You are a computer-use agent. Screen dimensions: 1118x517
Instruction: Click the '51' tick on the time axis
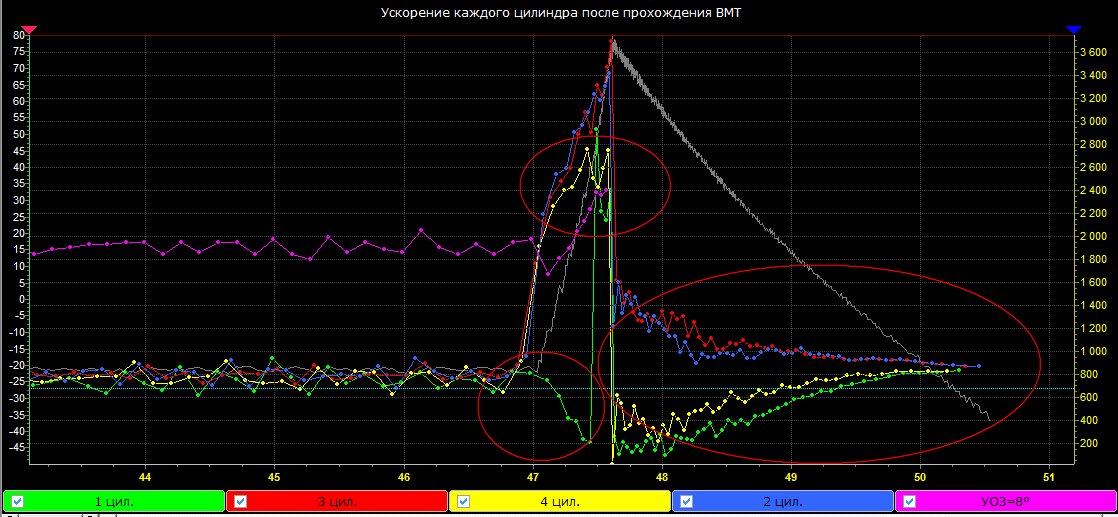coord(1049,476)
